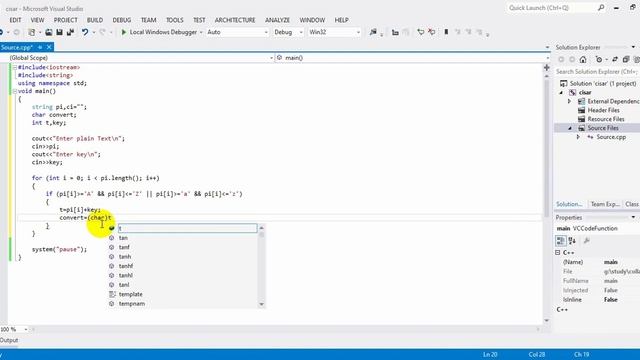Click the Quick Launch search magnifier icon
Viewport: 640px width, 360px height.
tap(601, 7)
